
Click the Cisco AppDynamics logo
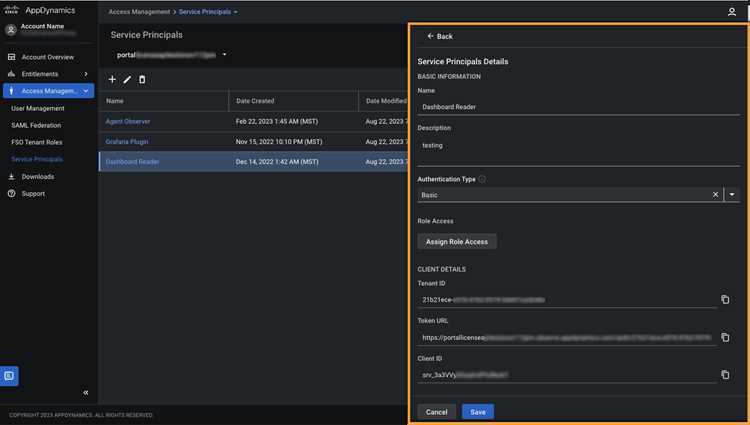click(x=39, y=10)
